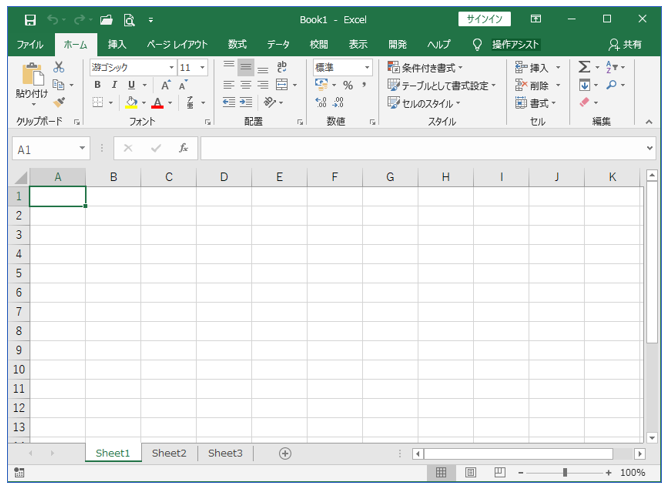670x490 pixels.
Task: Switch to 挿入 ribbon tab
Action: [x=117, y=44]
